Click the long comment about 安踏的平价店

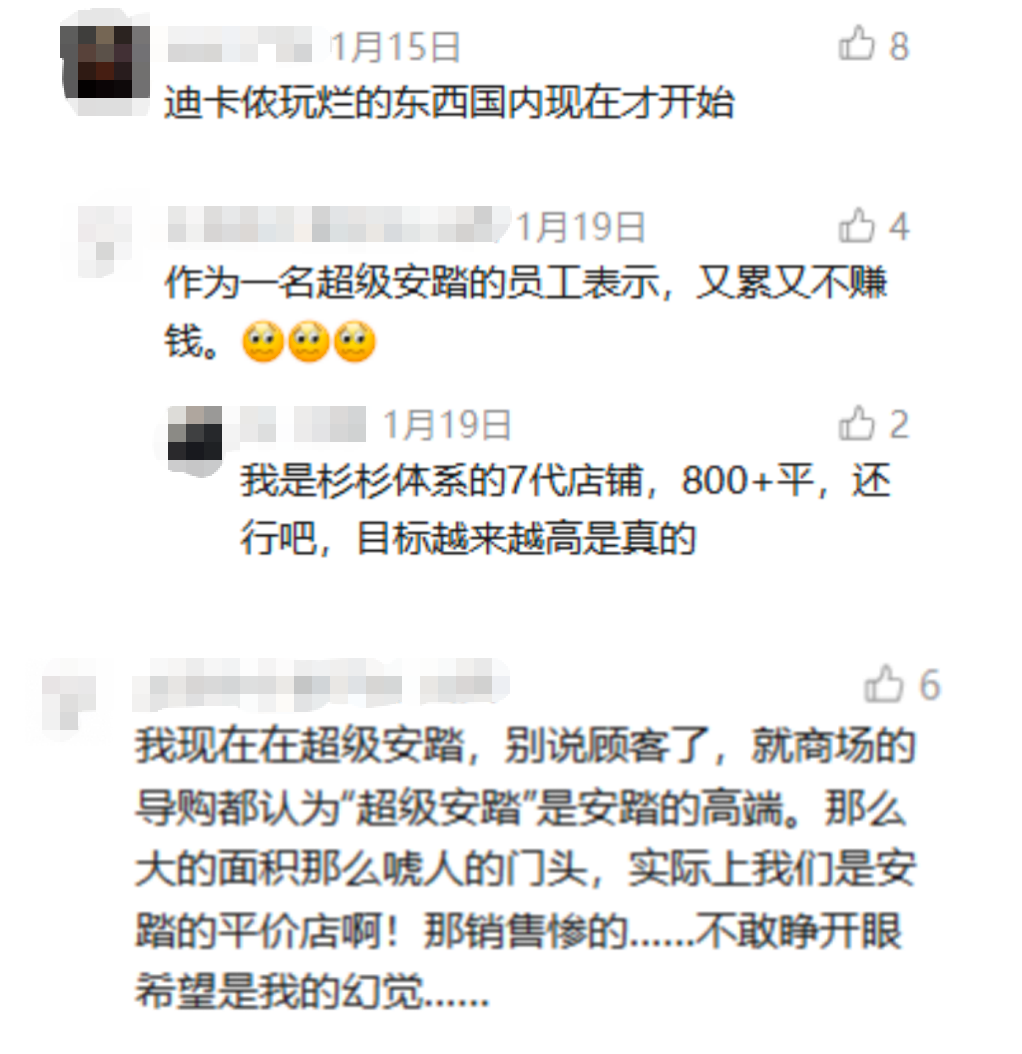526,868
